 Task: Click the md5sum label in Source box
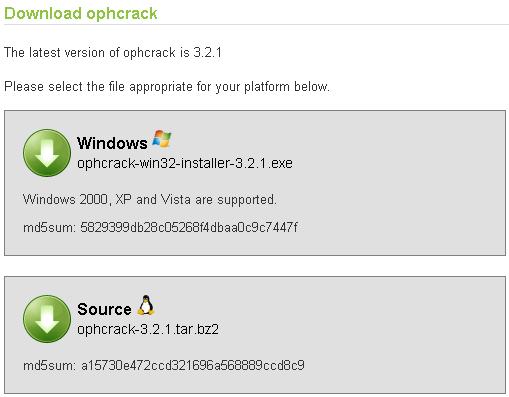[x=49, y=366]
